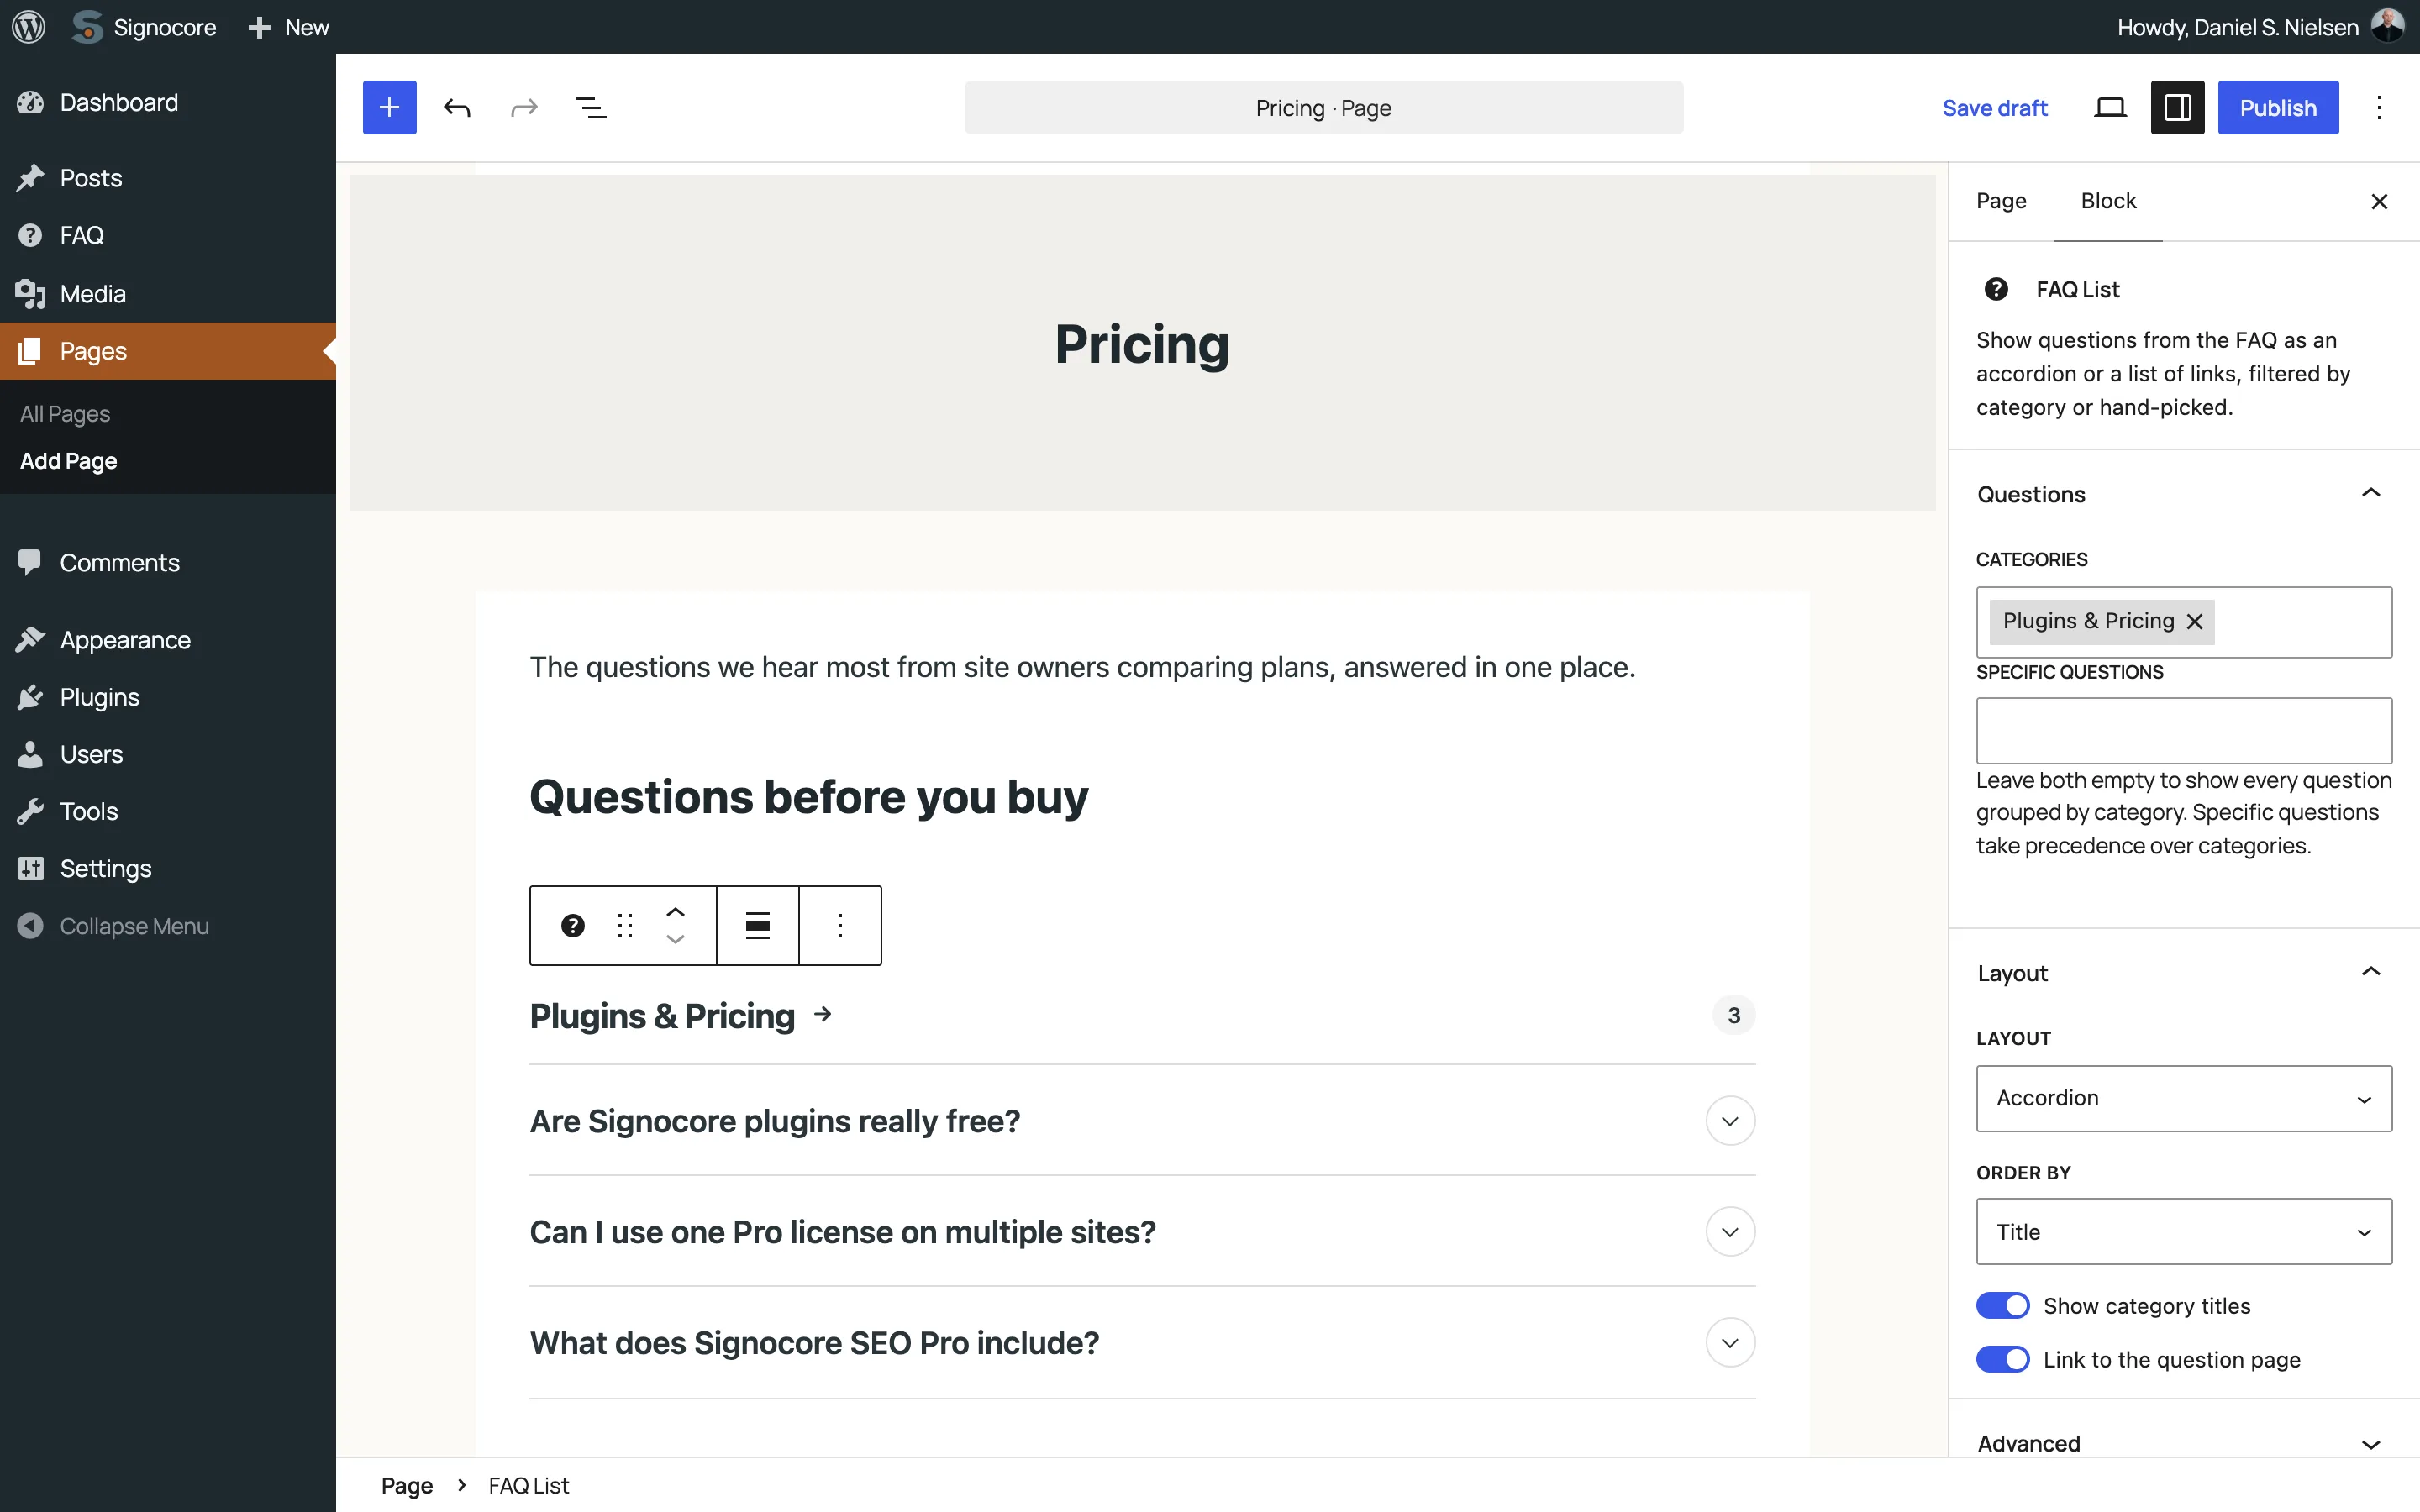This screenshot has height=1512, width=2420.
Task: Click the intro paragraph about comparing plans
Action: 1083,667
